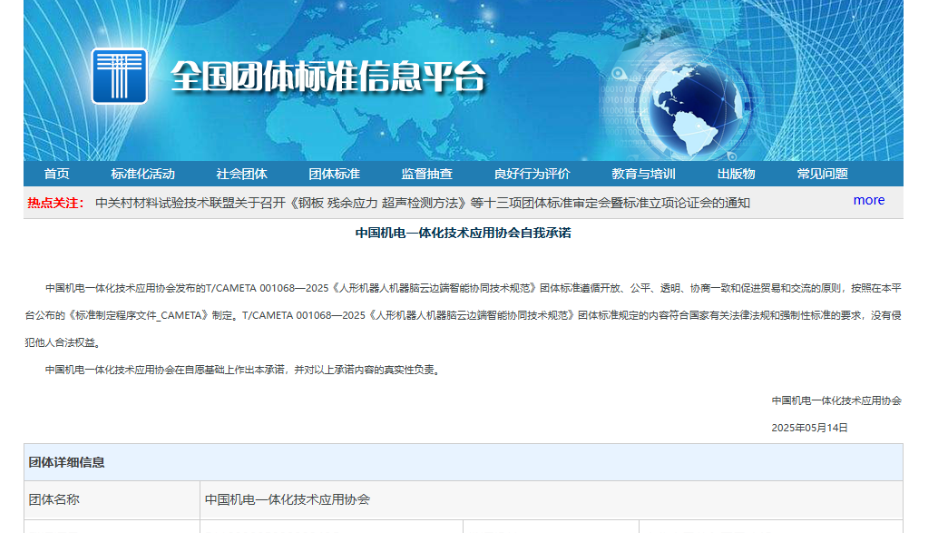The height and width of the screenshot is (533, 927).
Task: Go to the 社会团体 section
Action: click(242, 174)
